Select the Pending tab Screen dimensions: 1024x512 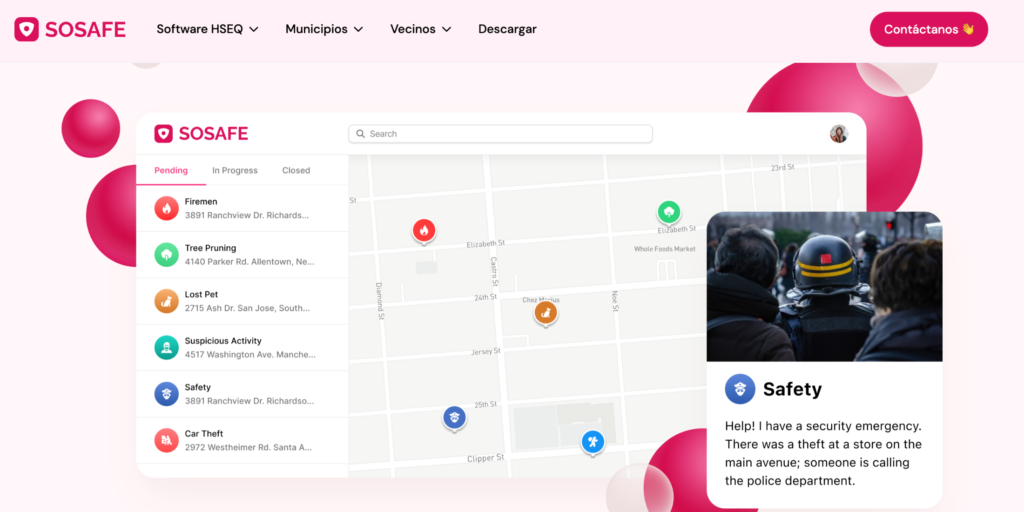[171, 171]
